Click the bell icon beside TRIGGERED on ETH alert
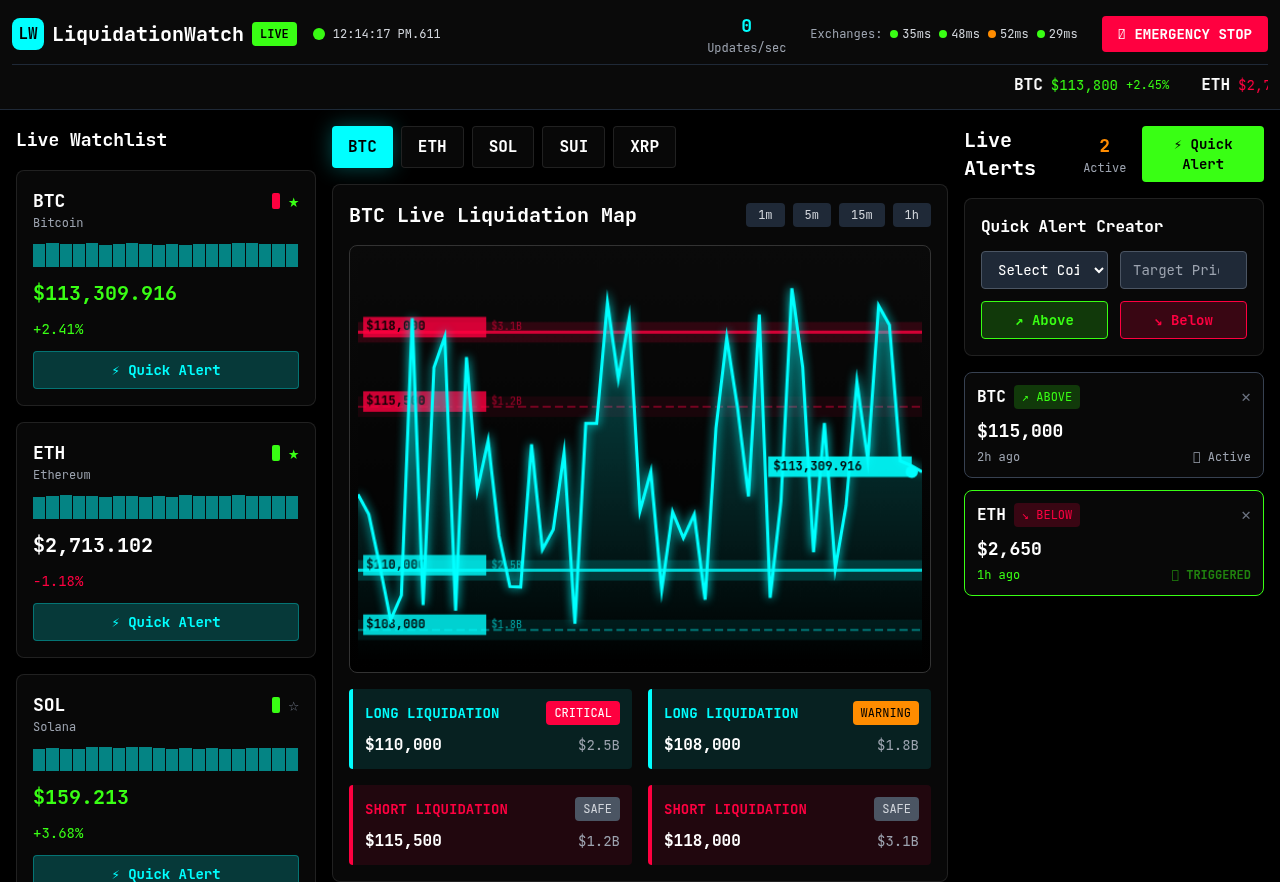 1176,575
